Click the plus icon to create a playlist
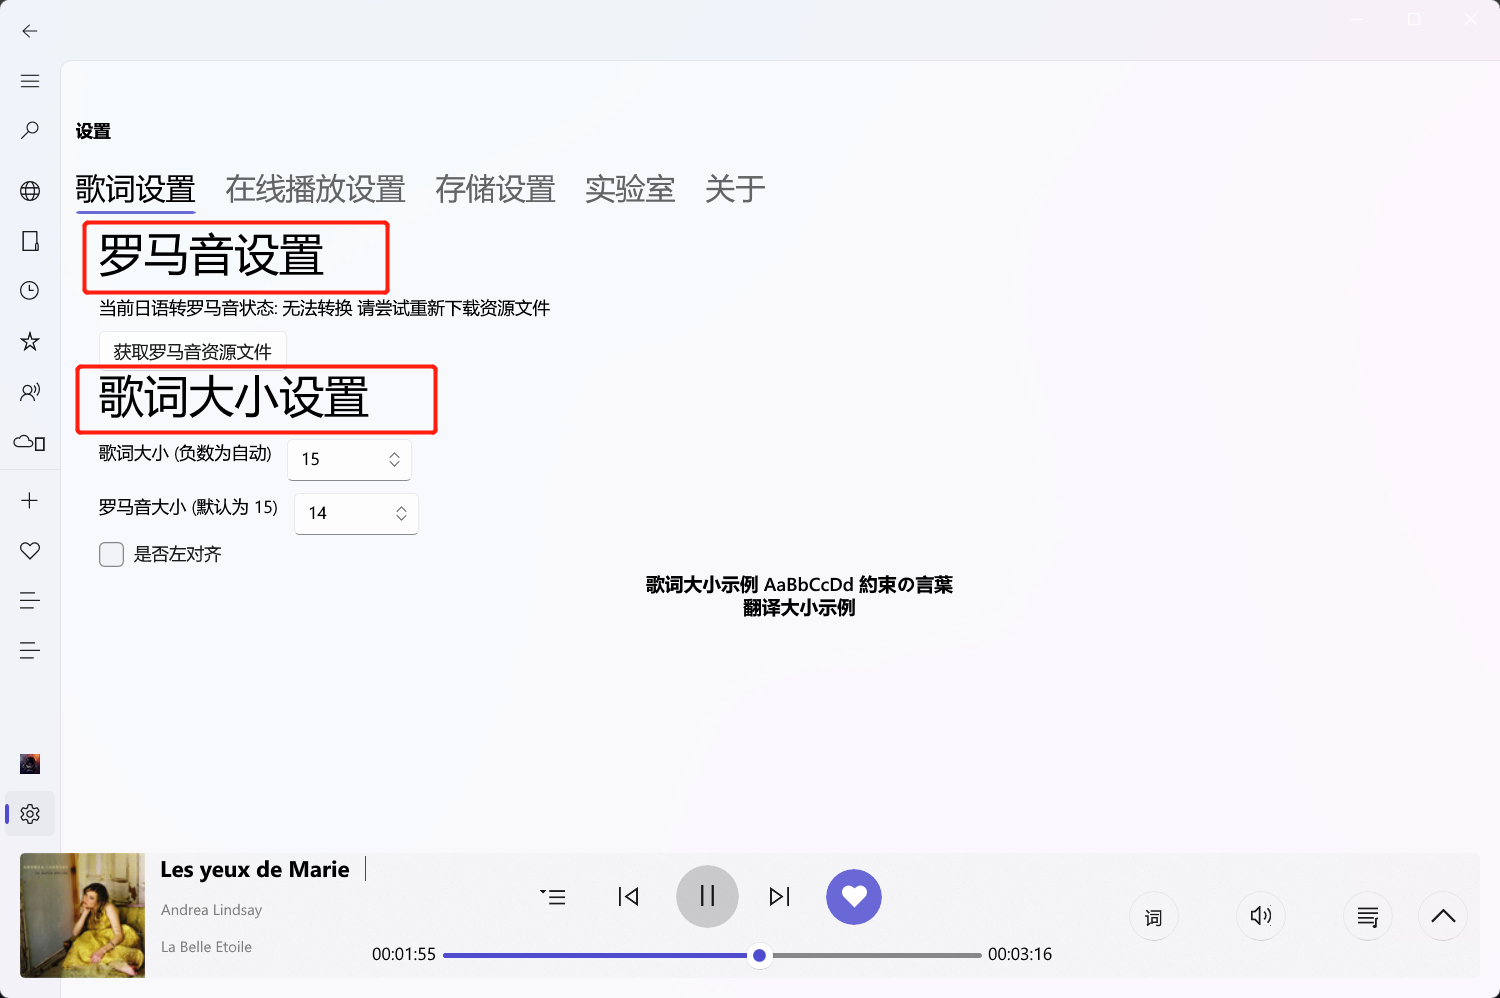Viewport: 1500px width, 998px height. point(29,500)
